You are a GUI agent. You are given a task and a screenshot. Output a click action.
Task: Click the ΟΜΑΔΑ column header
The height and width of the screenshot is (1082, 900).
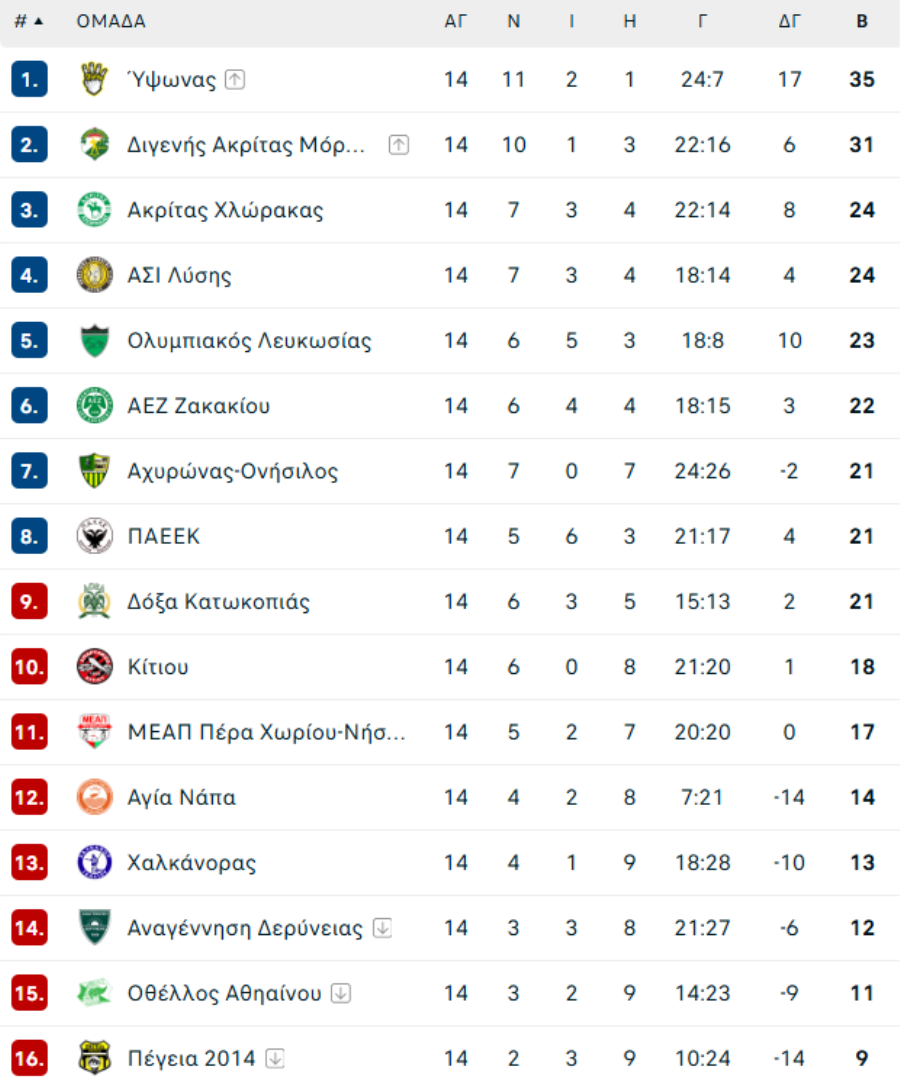111,21
